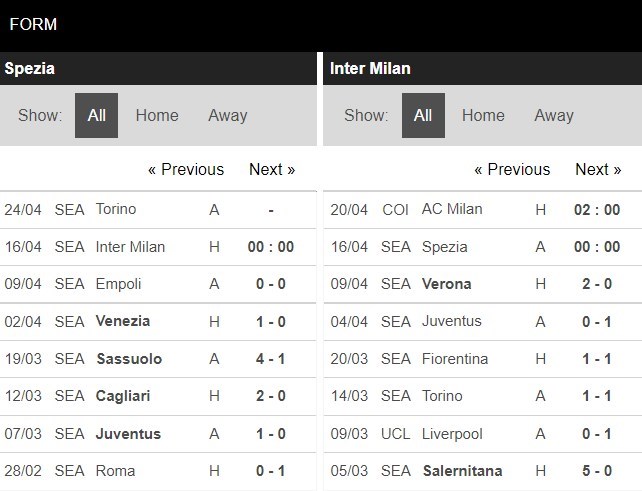Open Inter's AC Milan cup match
Screen dimensions: 642x491
click(452, 209)
